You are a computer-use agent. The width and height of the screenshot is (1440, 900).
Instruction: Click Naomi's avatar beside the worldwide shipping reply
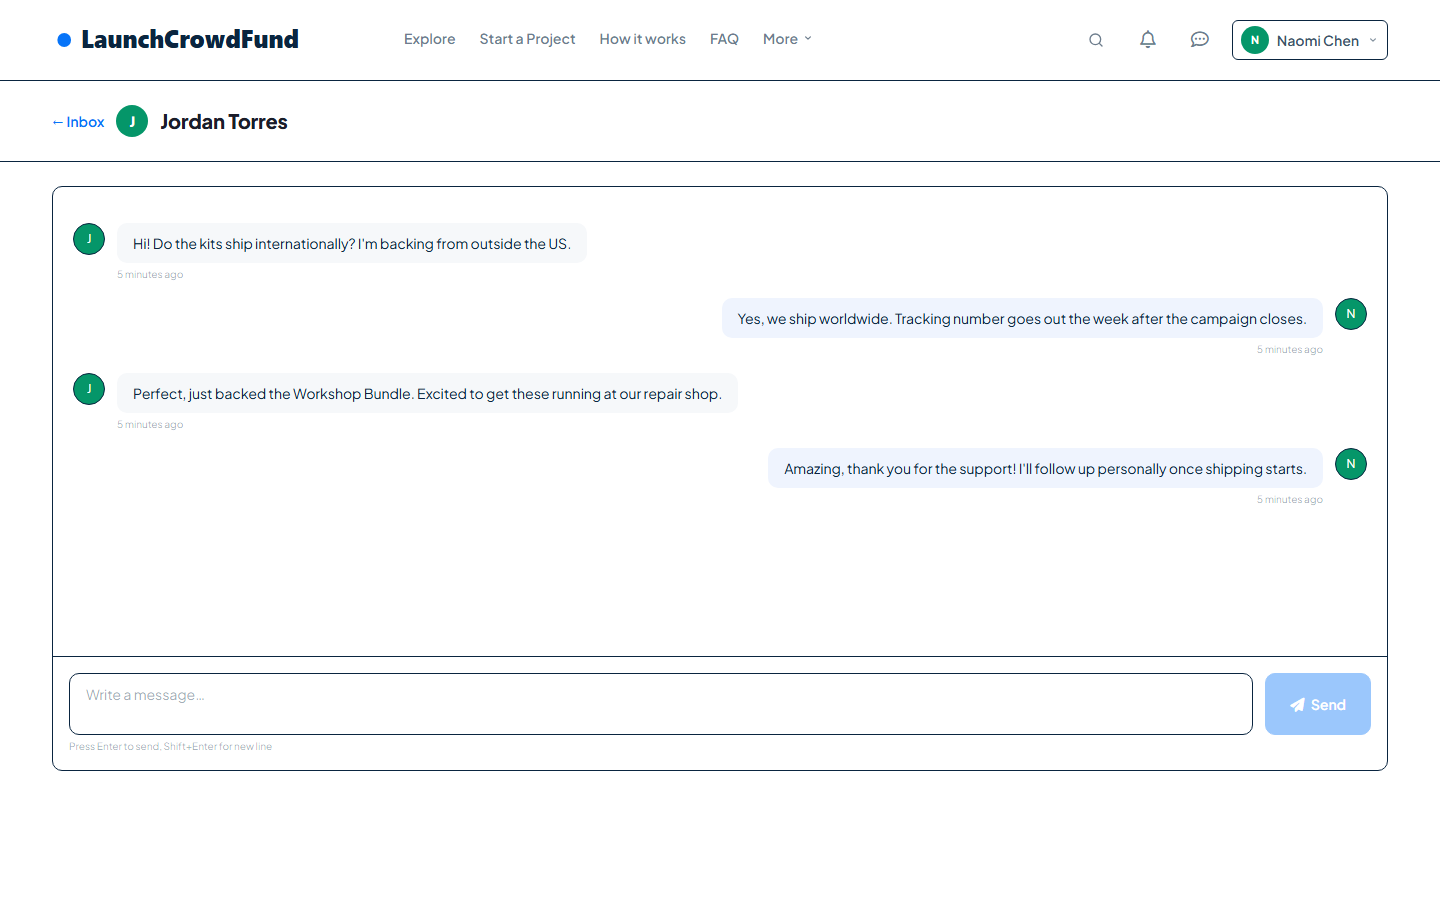pos(1351,314)
